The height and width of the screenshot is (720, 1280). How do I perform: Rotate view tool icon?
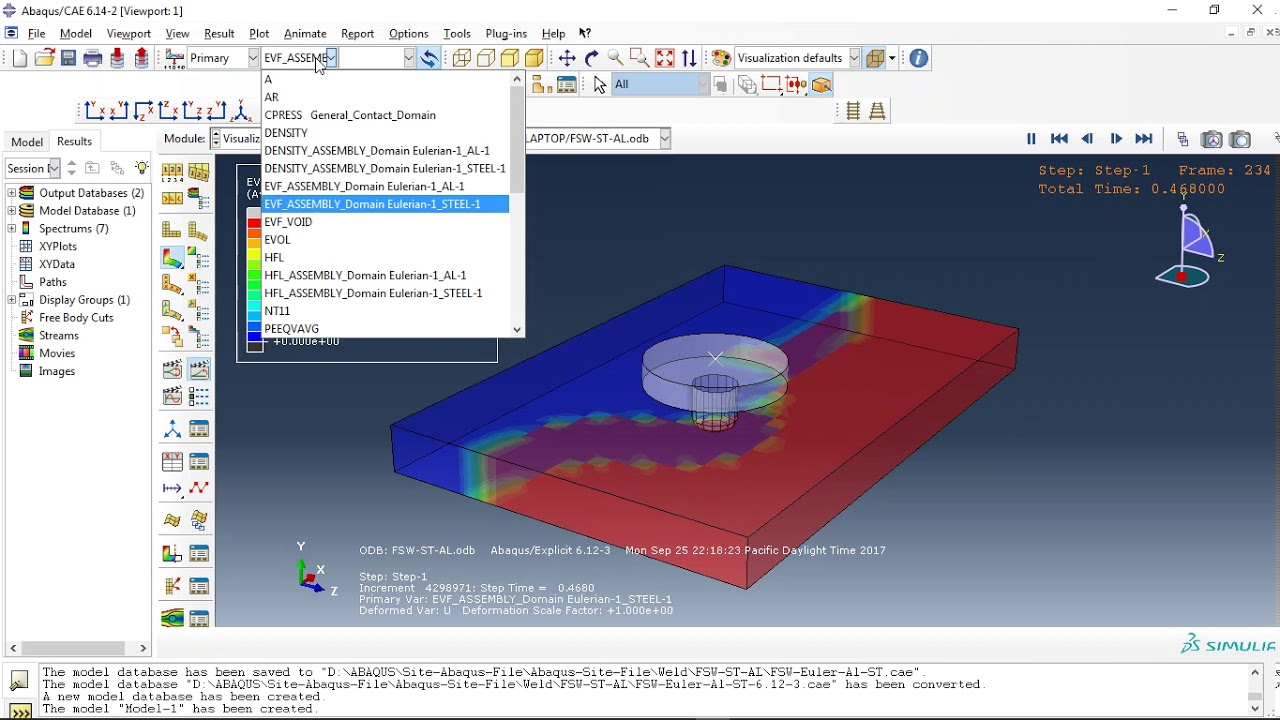(x=591, y=59)
